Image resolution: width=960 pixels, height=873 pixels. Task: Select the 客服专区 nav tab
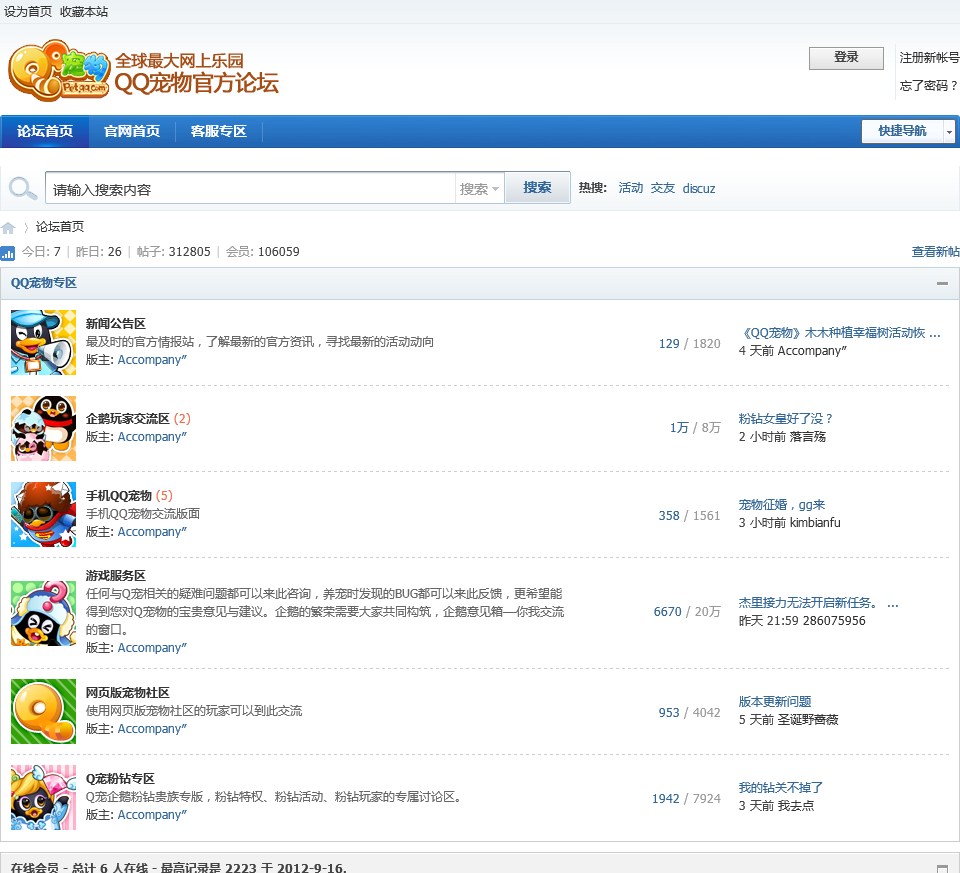pos(219,131)
